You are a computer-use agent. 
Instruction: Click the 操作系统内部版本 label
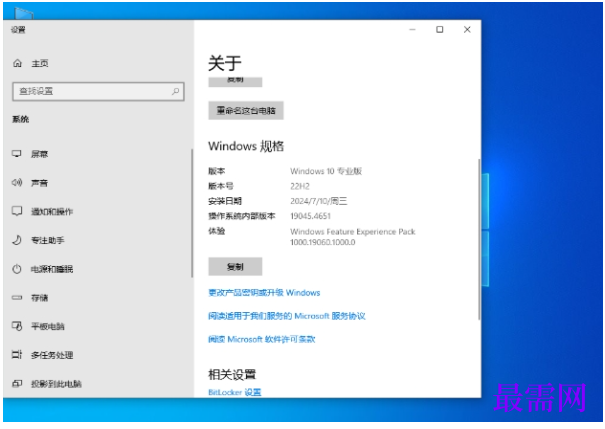(x=242, y=216)
